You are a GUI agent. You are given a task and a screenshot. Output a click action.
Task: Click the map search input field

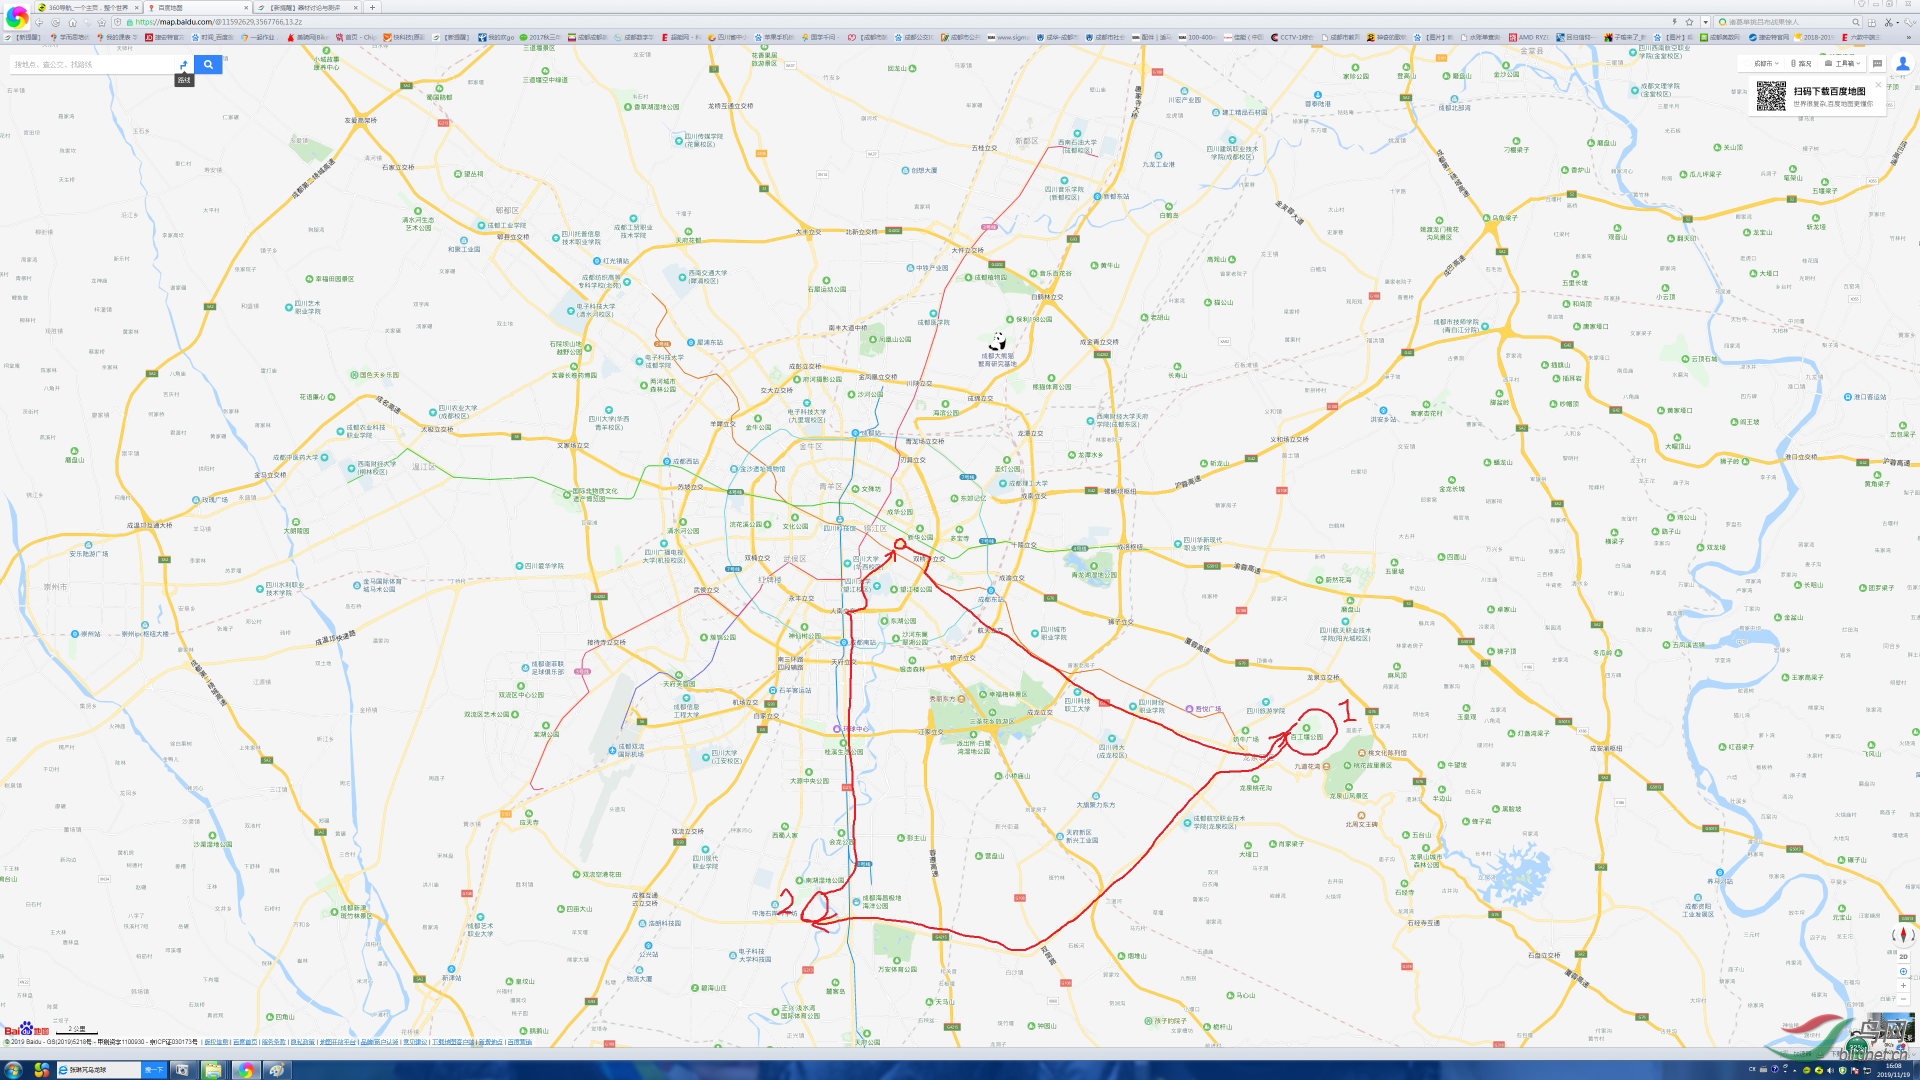[90, 65]
